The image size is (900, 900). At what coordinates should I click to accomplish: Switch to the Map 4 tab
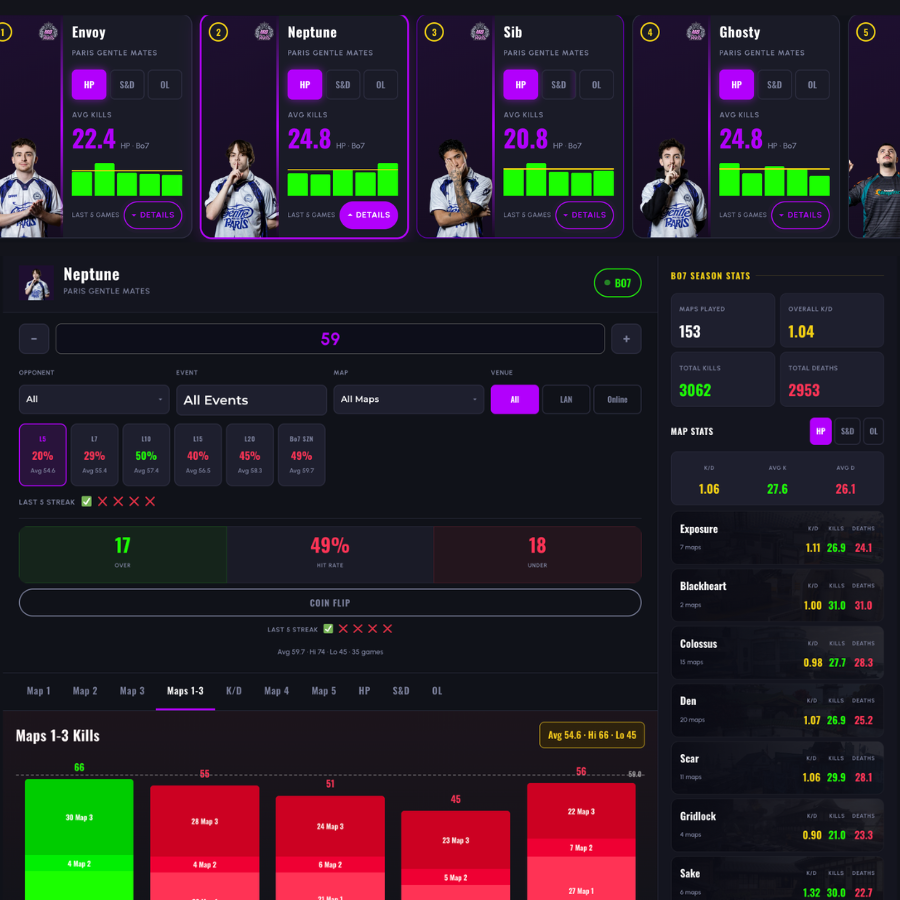(x=276, y=691)
